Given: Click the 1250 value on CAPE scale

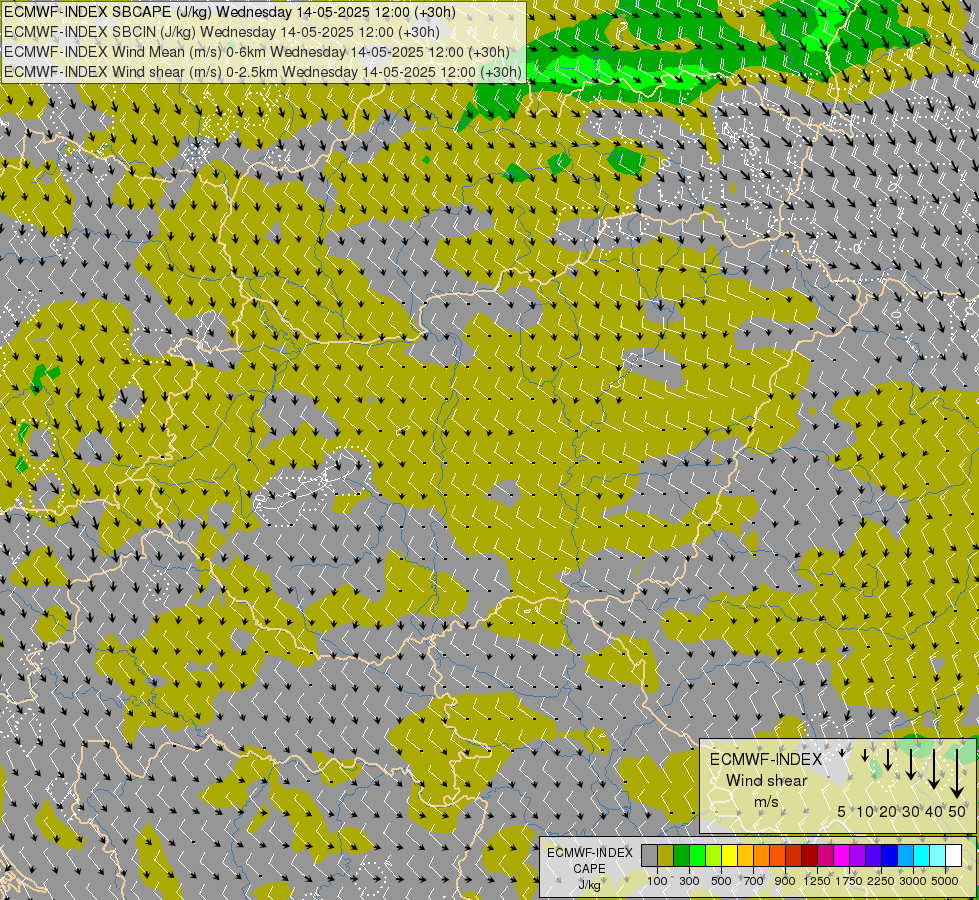Looking at the screenshot, I should 817,881.
